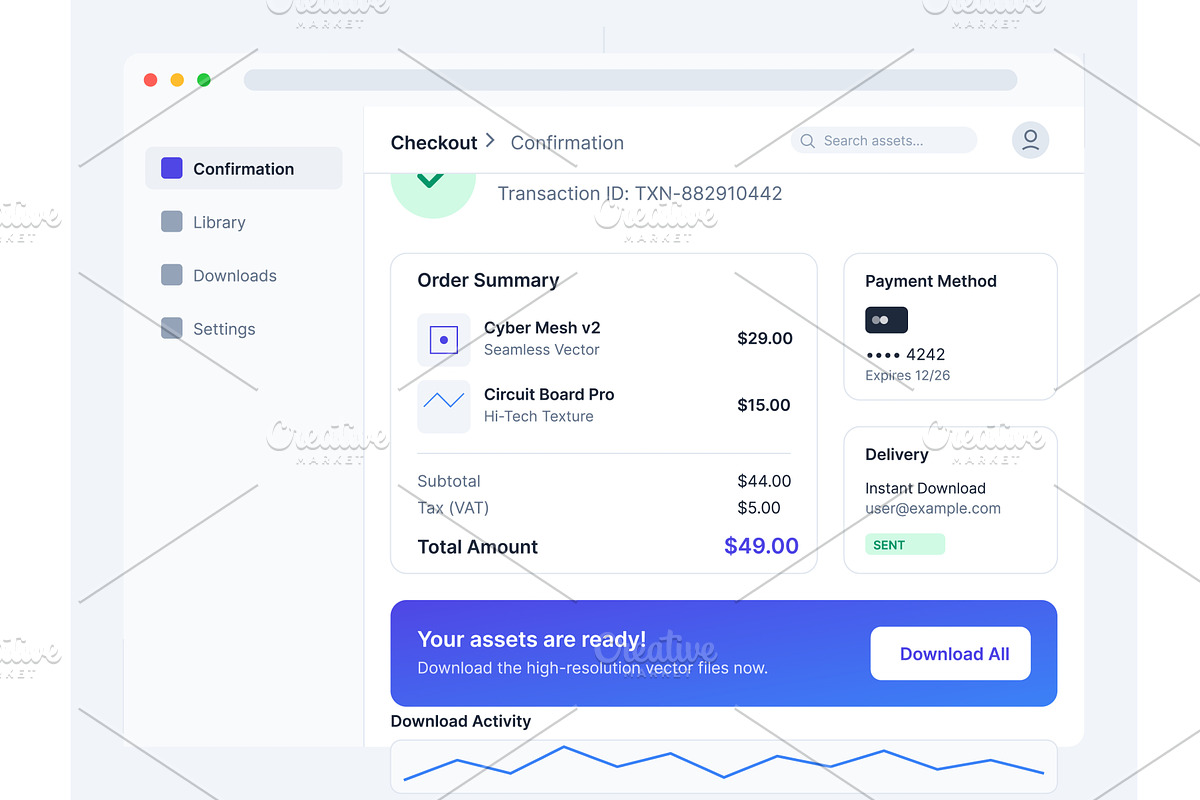Click the Circuit Board Pro item name
Screen dimensions: 1200x800
[x=549, y=394]
